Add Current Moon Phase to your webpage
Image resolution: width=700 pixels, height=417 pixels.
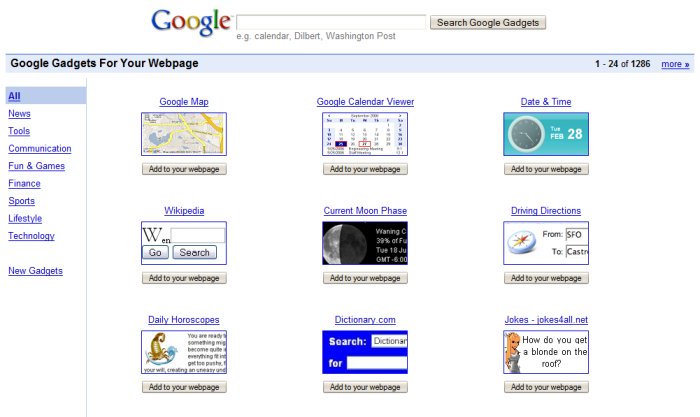pos(365,278)
